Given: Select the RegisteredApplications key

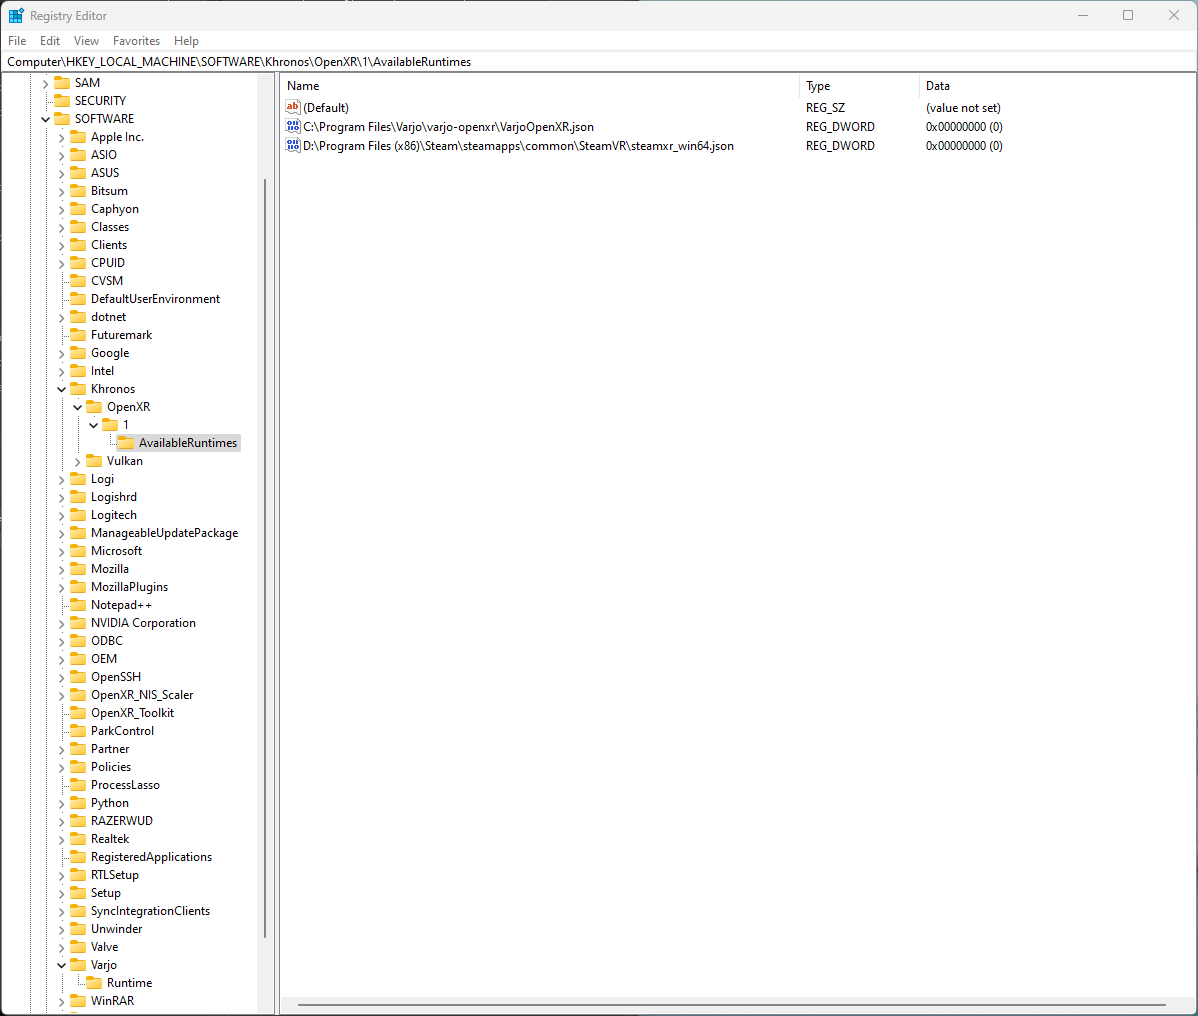Looking at the screenshot, I should coord(151,857).
